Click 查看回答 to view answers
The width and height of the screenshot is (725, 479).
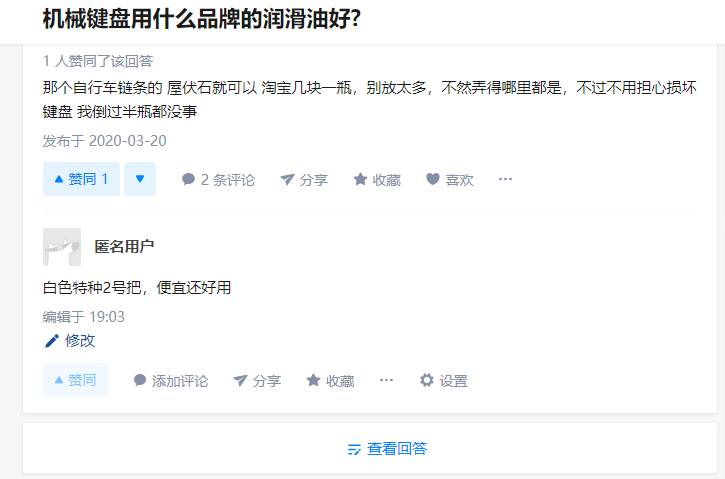pos(387,449)
